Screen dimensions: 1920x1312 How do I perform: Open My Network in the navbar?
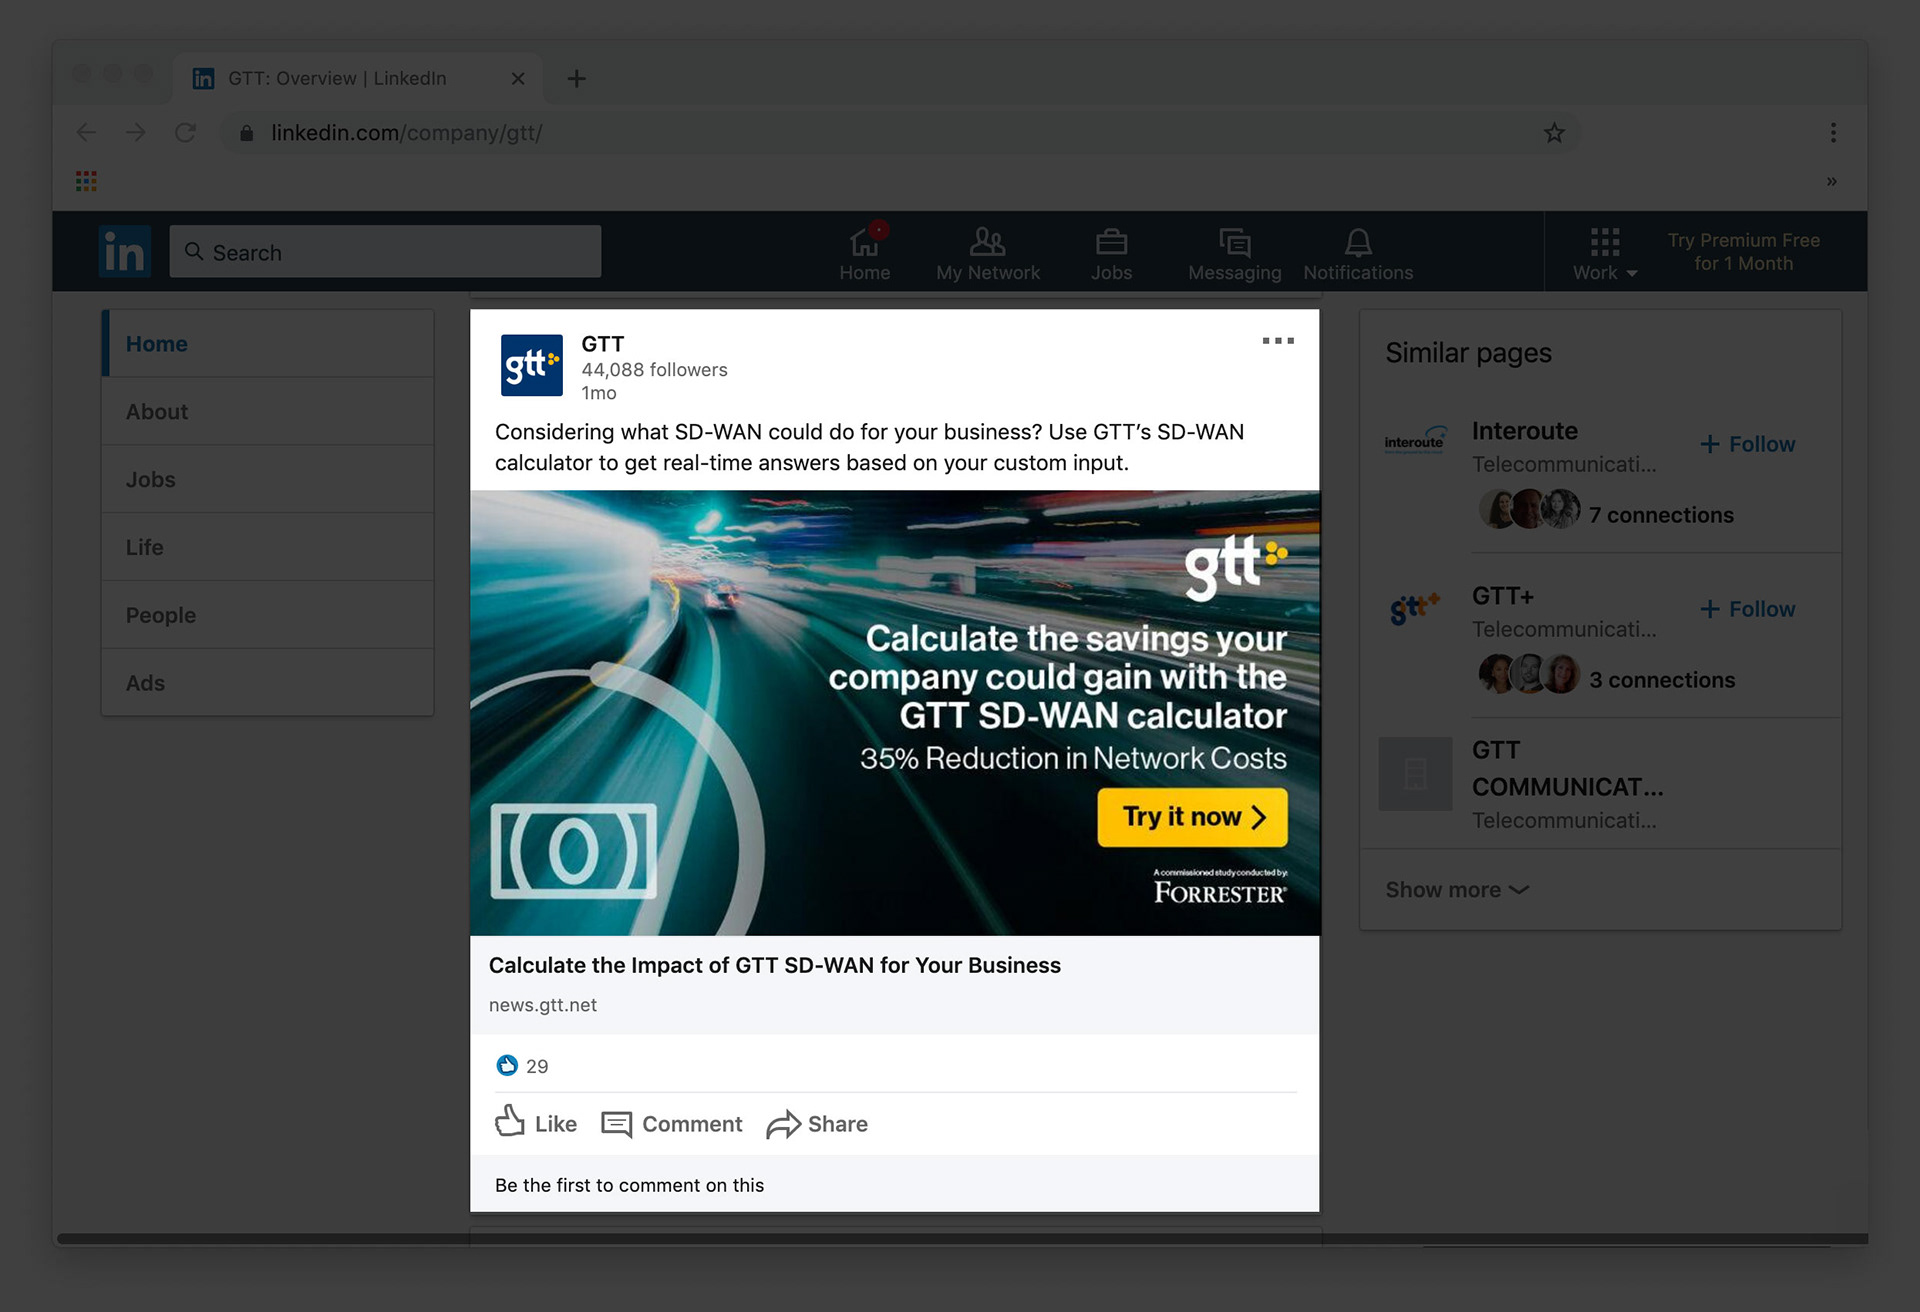pos(988,252)
